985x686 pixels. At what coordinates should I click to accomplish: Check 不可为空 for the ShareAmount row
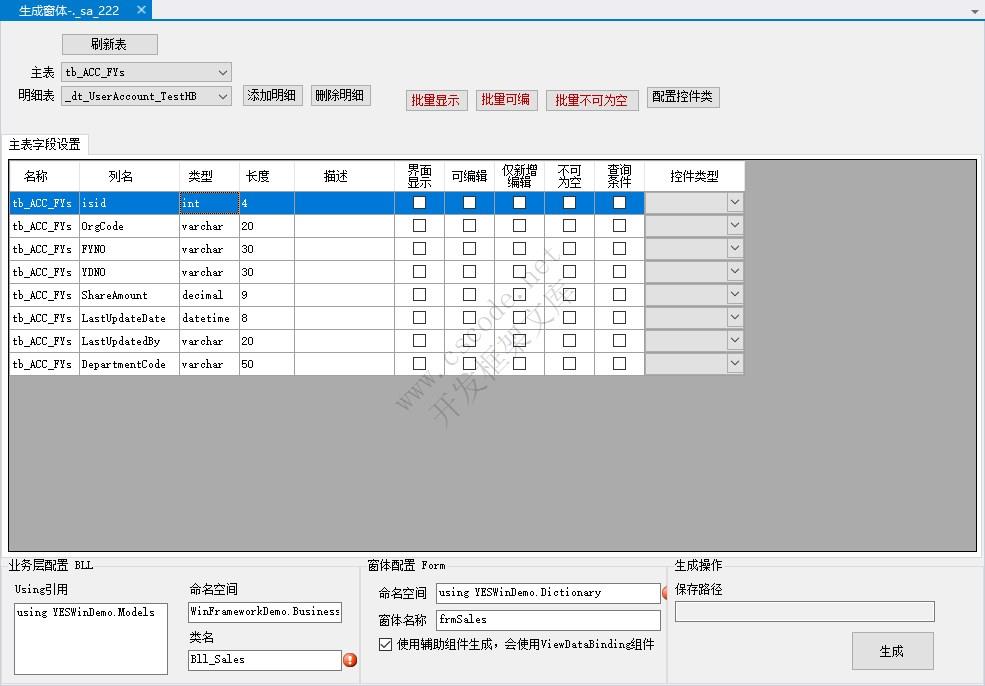click(x=569, y=295)
